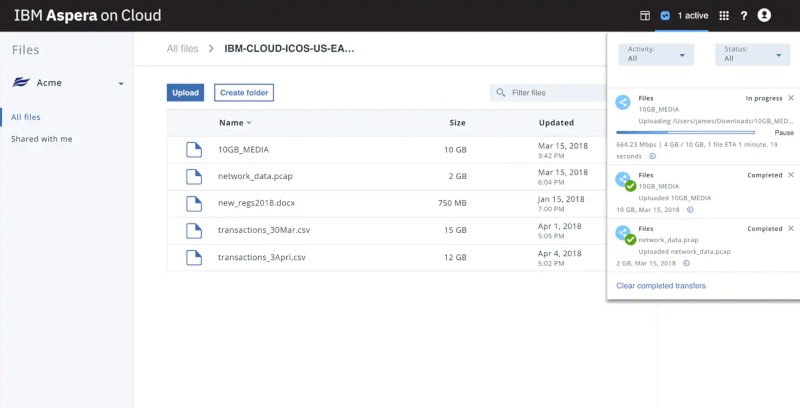Click Clear completed transfers link
800x408 pixels.
(661, 286)
